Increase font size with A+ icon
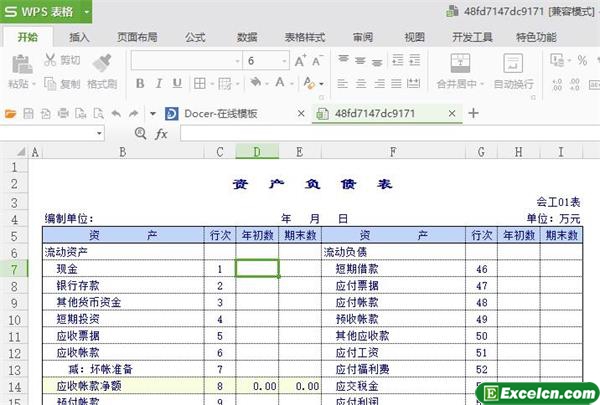This screenshot has width=600, height=405. (x=300, y=61)
